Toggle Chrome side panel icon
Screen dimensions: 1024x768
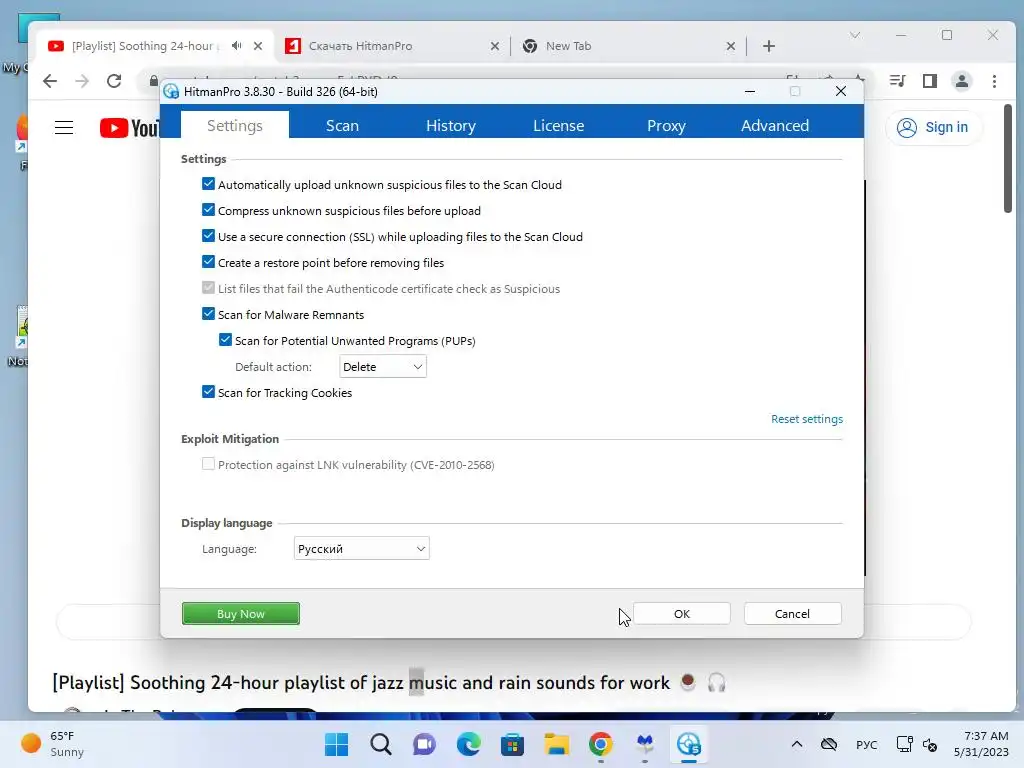[929, 81]
